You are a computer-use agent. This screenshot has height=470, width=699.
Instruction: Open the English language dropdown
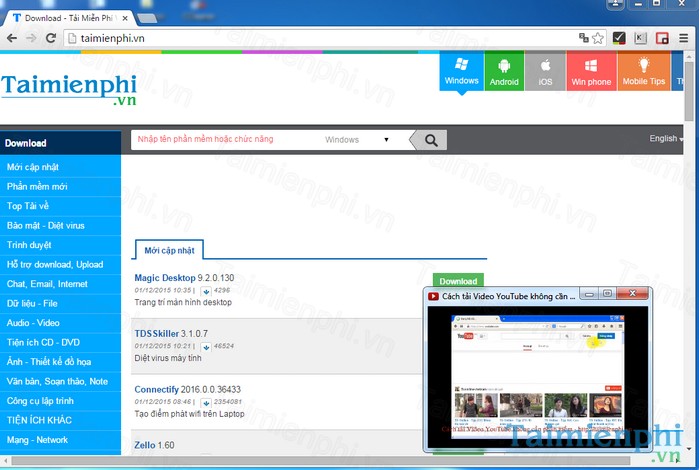click(x=666, y=139)
